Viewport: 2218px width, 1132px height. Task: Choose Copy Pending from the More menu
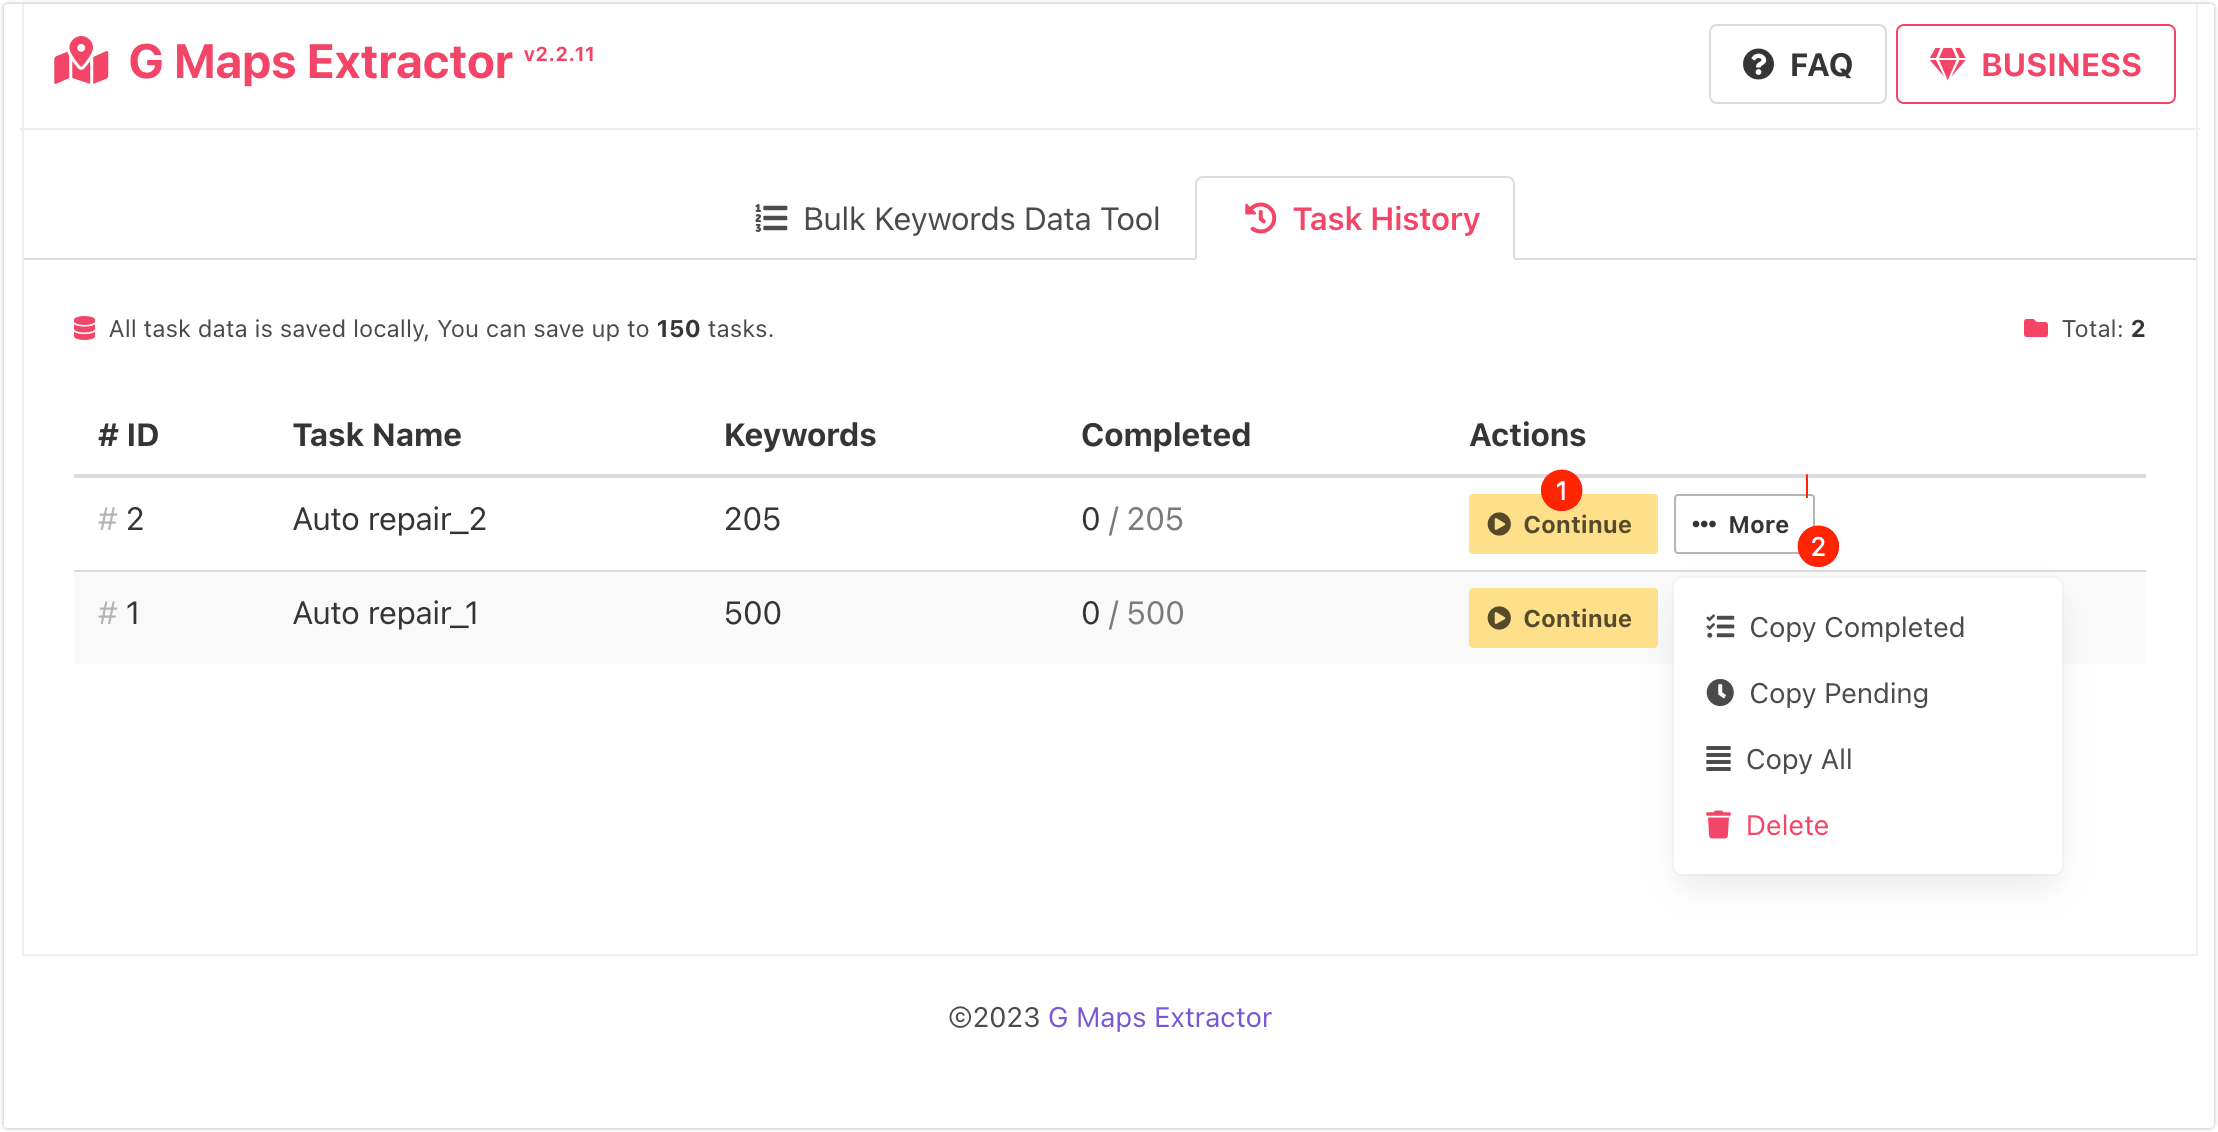[1867, 693]
